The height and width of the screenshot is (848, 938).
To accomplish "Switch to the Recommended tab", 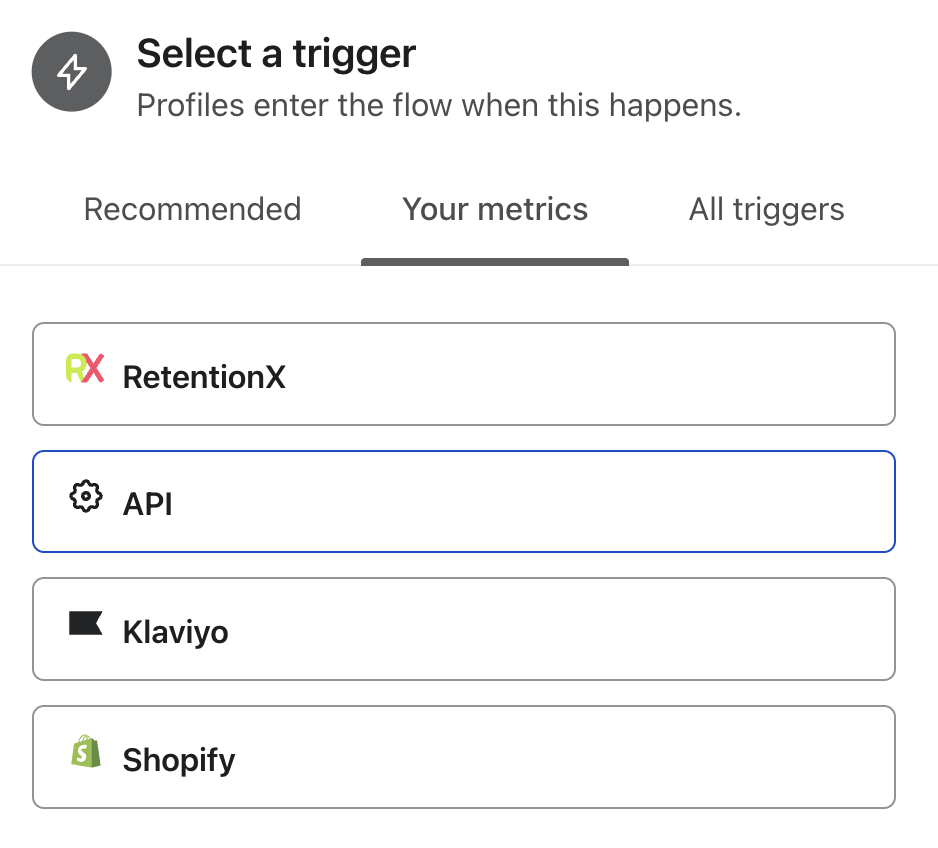I will click(192, 210).
